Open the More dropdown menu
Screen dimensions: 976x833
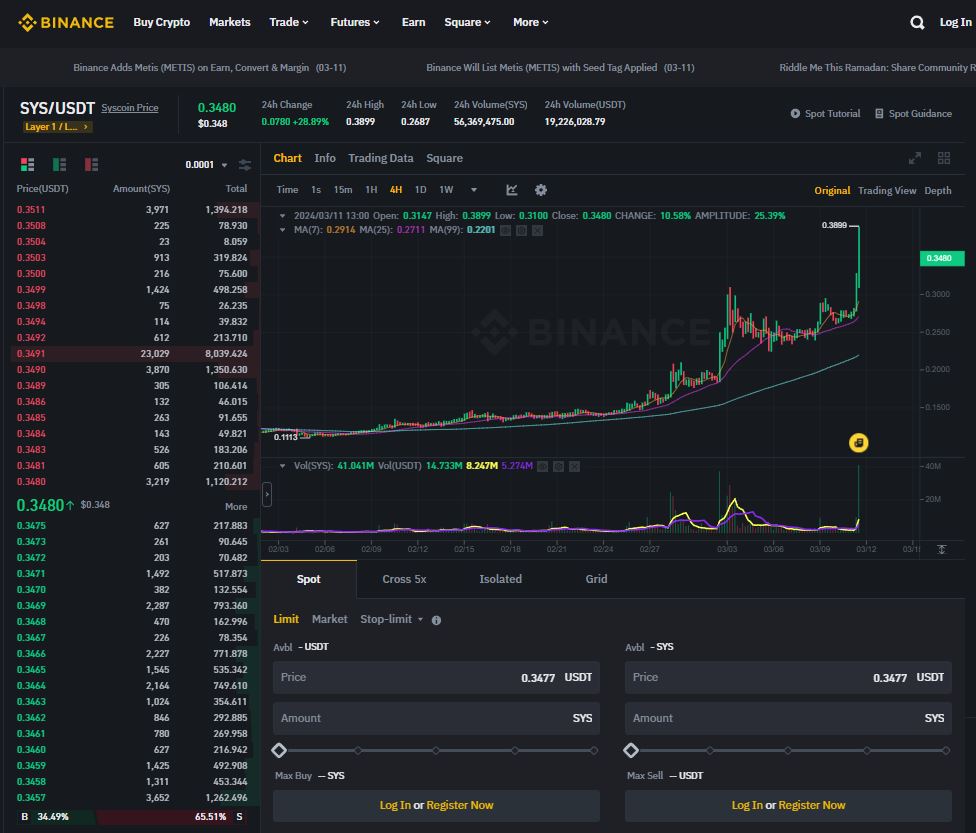pos(530,22)
